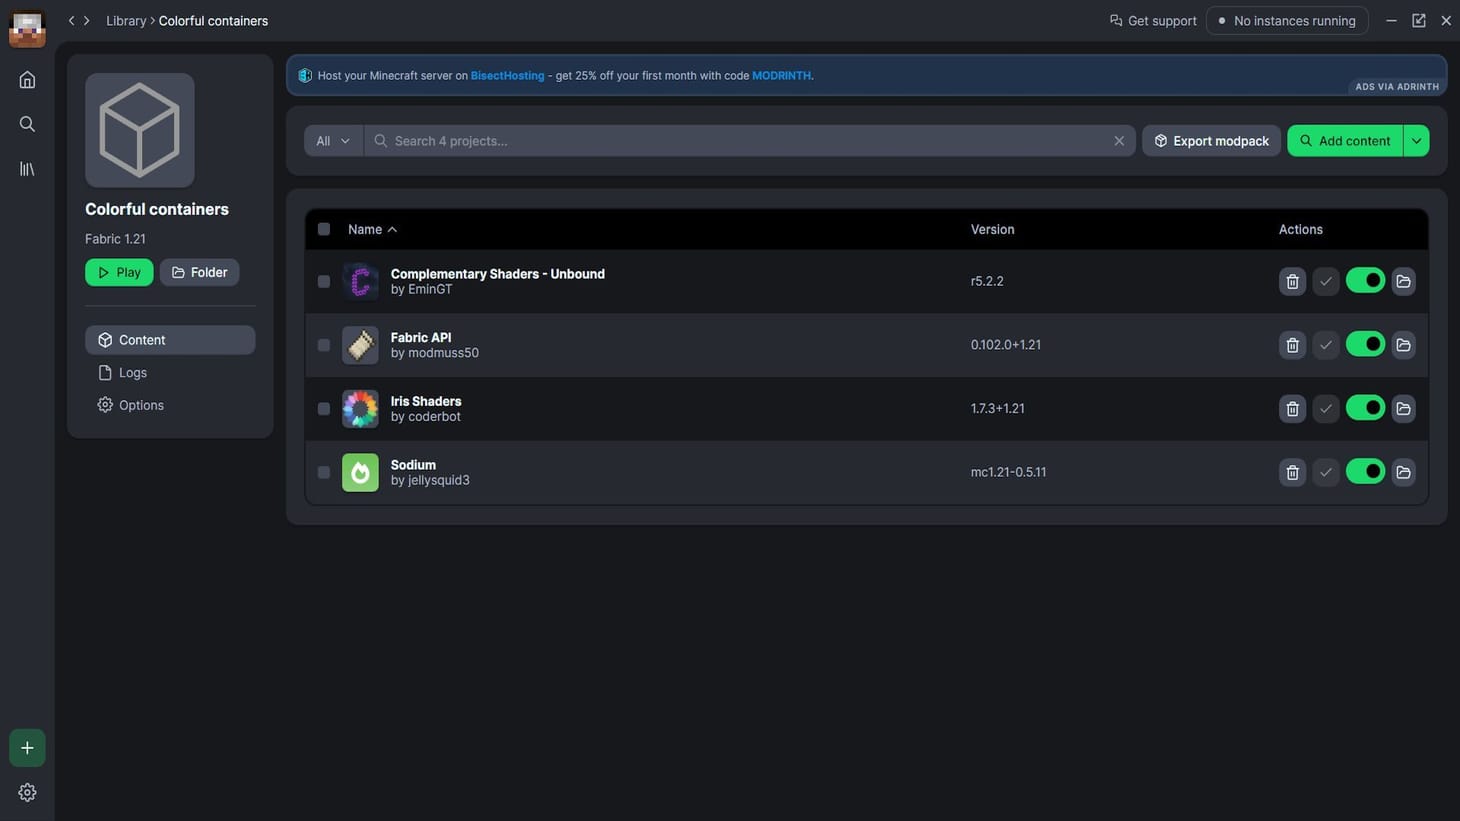Delete the Sodium mod with trash icon
The image size is (1460, 821).
point(1292,472)
